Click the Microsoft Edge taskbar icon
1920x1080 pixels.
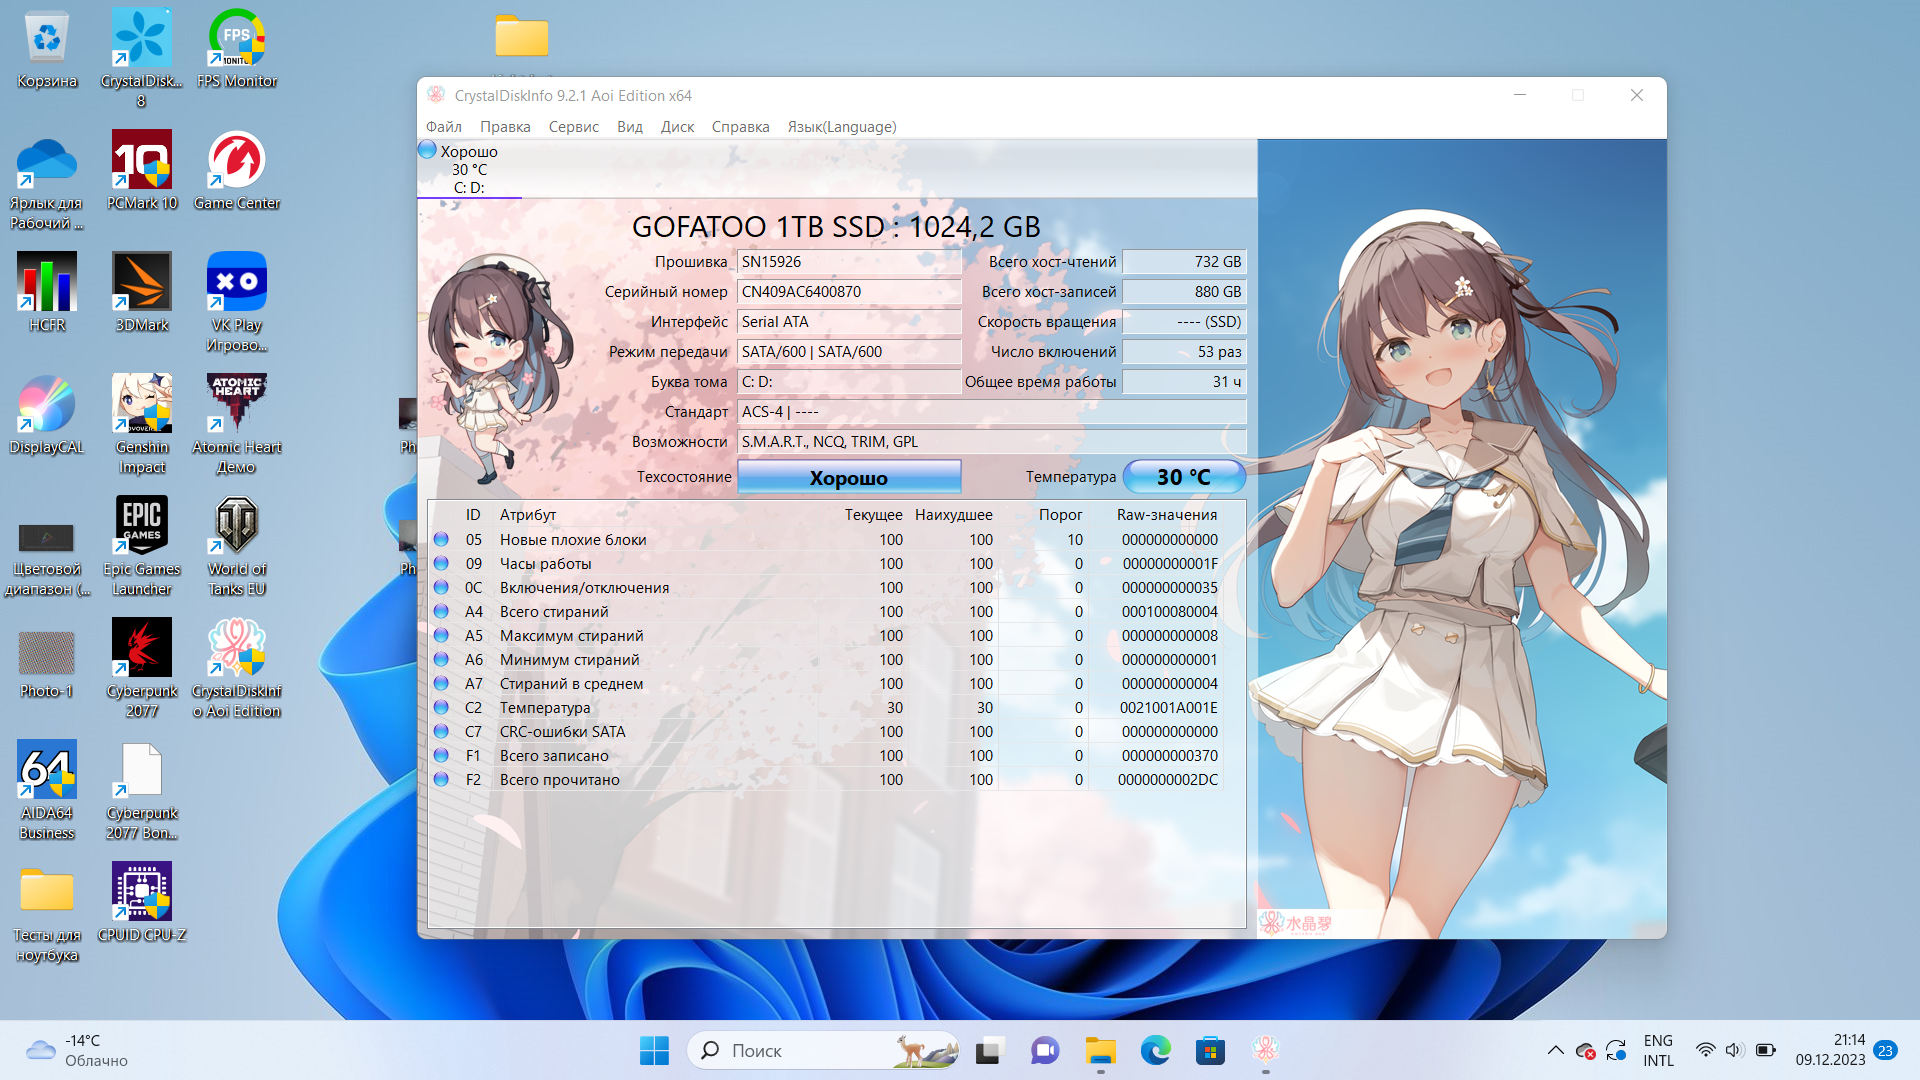click(1155, 1050)
